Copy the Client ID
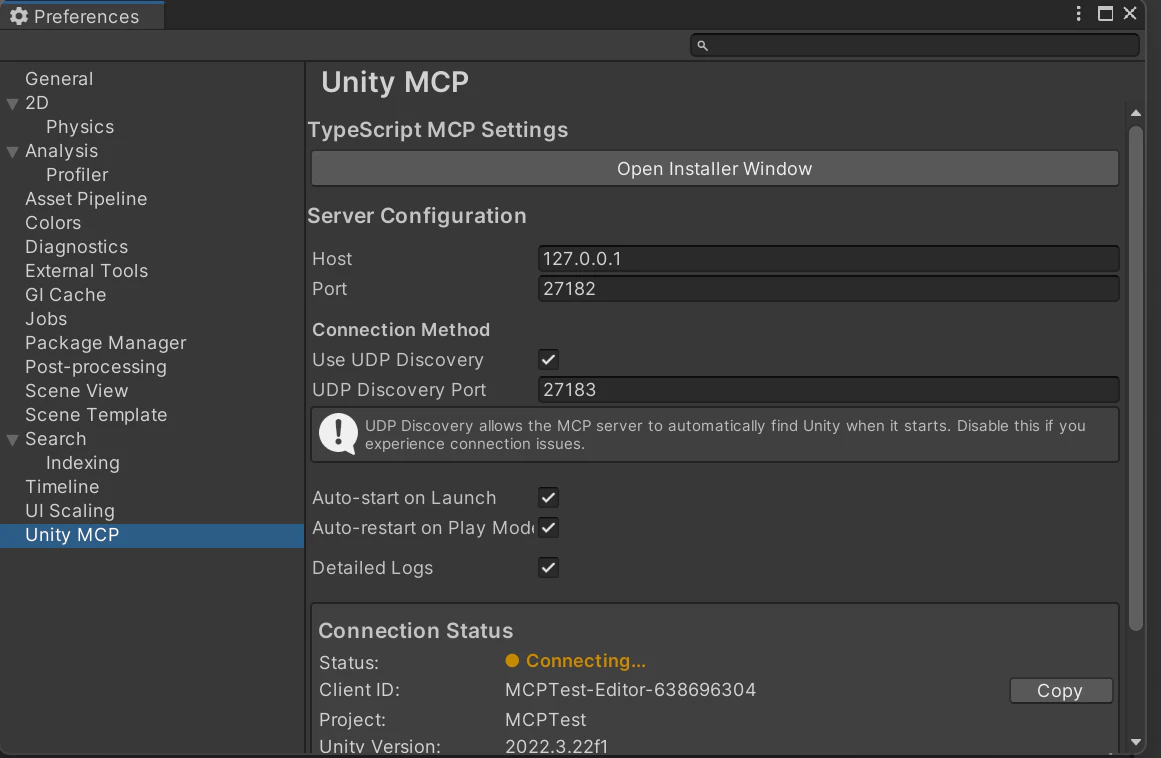 (1060, 691)
